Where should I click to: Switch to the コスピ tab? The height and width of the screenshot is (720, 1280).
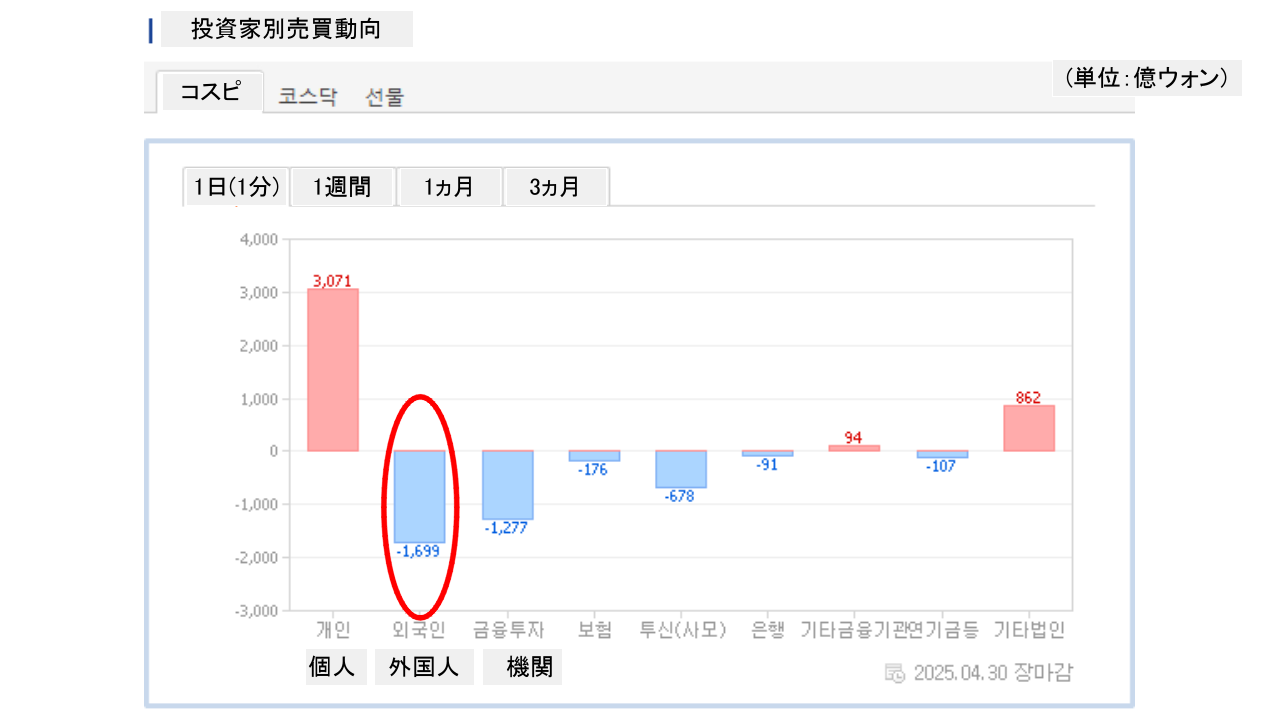coord(210,92)
